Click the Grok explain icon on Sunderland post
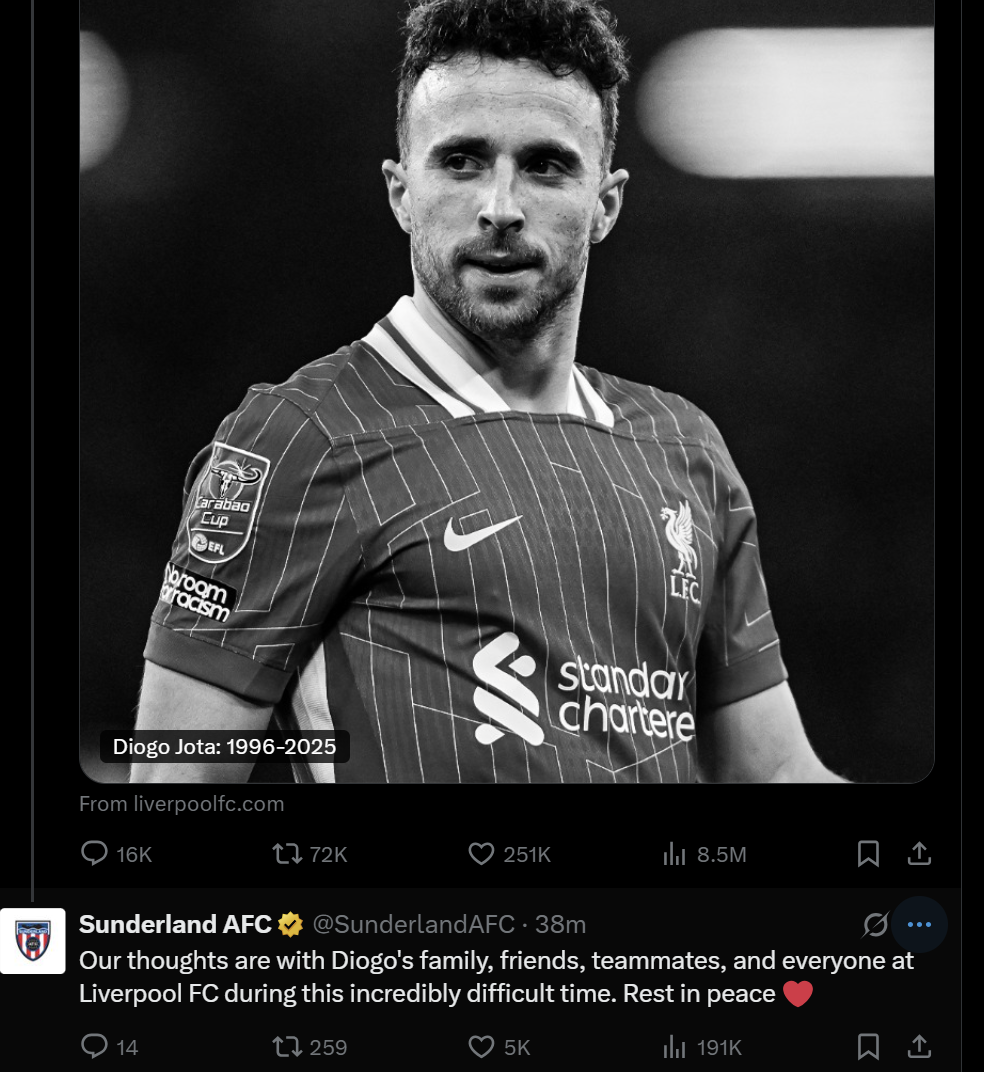Image resolution: width=984 pixels, height=1072 pixels. [875, 924]
